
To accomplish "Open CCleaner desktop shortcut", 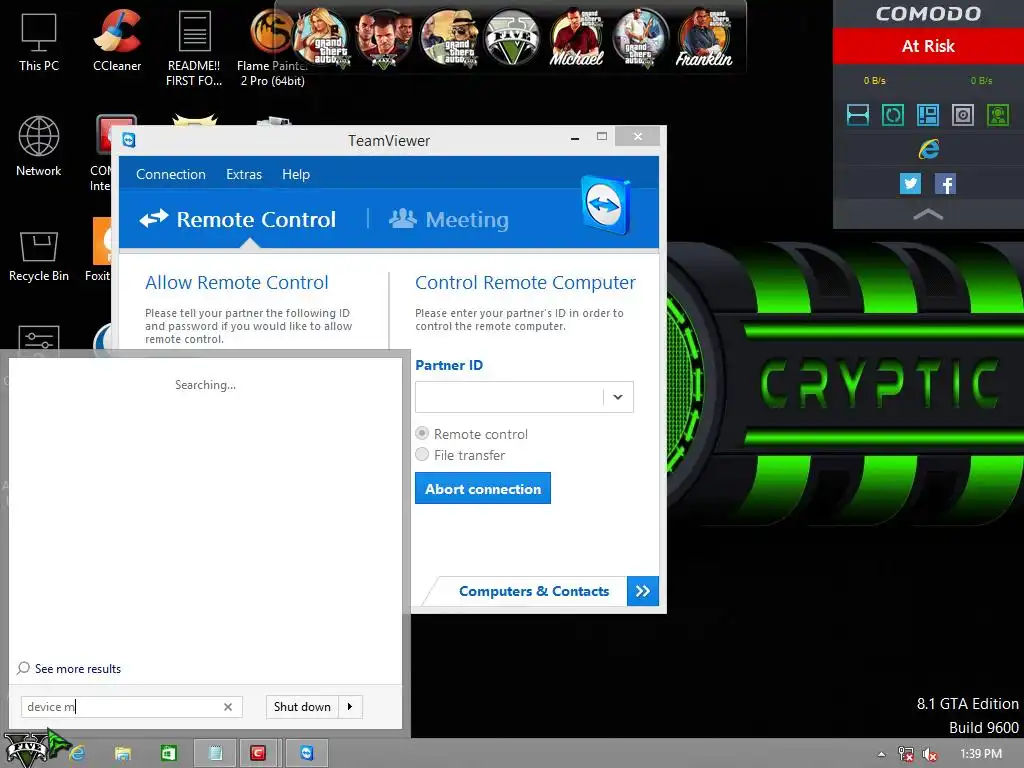I will [x=117, y=40].
